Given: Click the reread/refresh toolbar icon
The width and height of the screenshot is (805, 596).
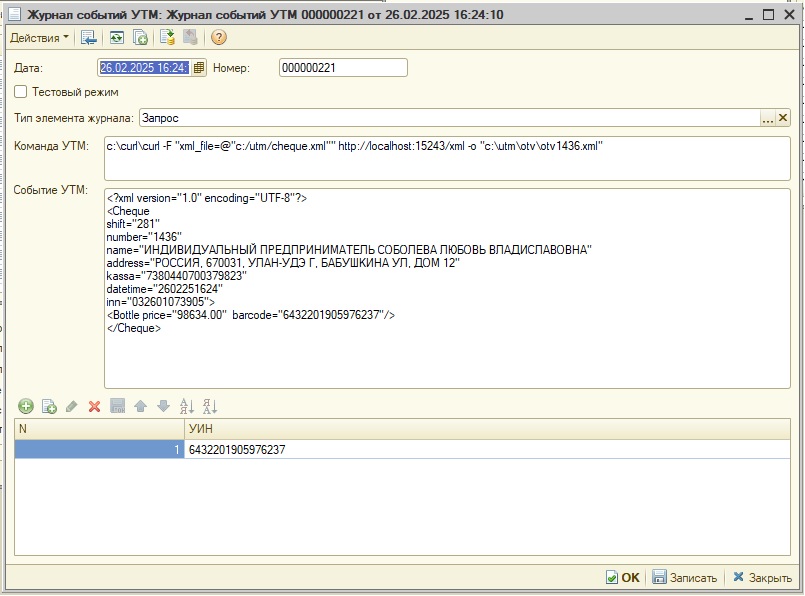Looking at the screenshot, I should click(117, 37).
